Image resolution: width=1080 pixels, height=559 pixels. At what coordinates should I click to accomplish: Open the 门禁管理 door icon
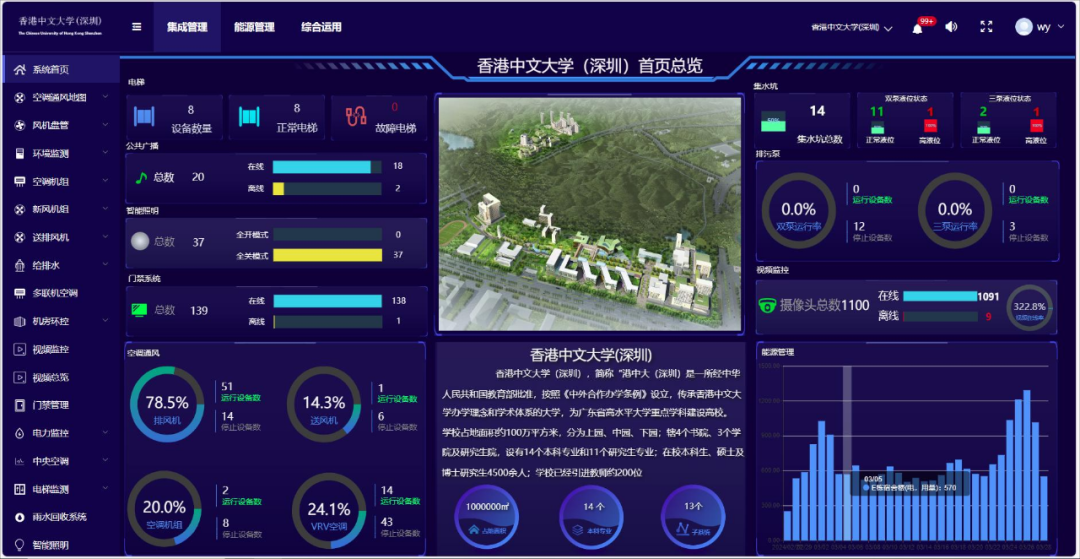tap(20, 405)
